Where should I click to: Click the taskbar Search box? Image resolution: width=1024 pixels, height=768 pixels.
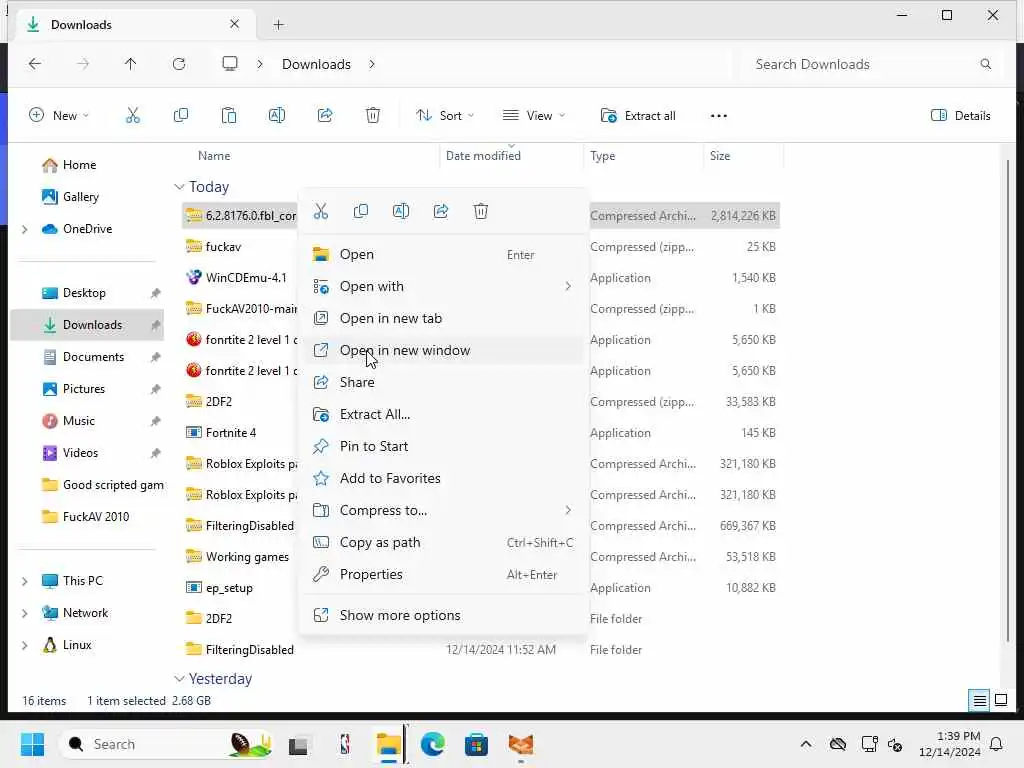tap(167, 744)
